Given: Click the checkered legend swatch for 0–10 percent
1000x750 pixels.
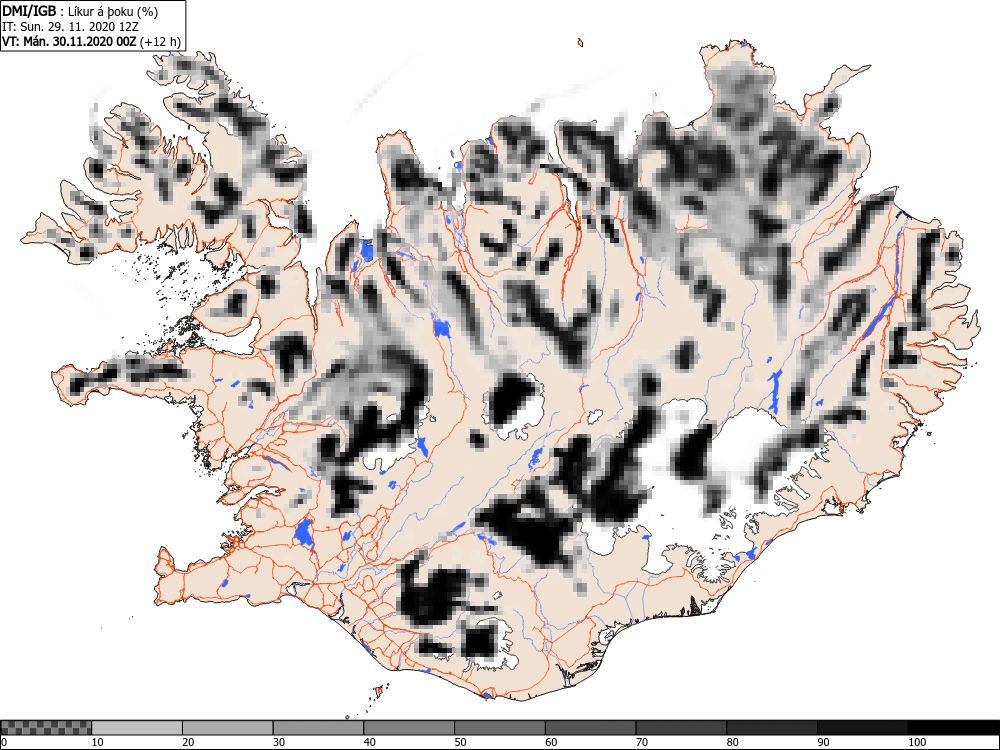Looking at the screenshot, I should 47,728.
